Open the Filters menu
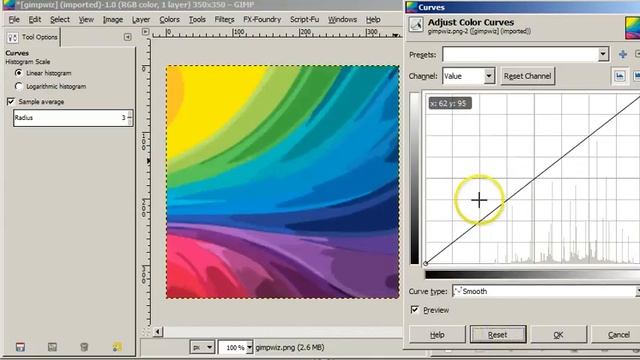The height and width of the screenshot is (360, 640). pyautogui.click(x=224, y=20)
